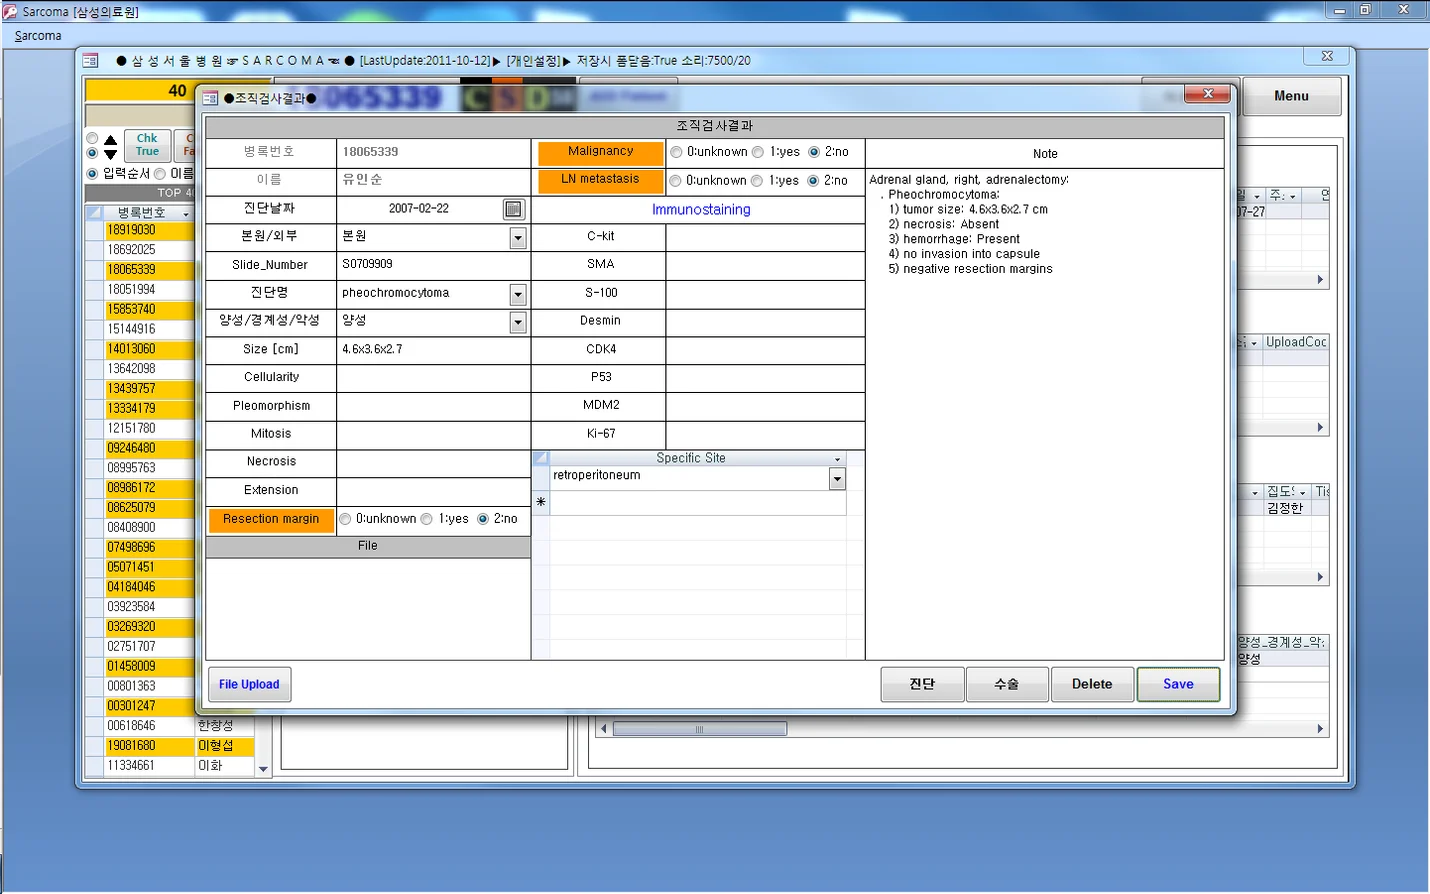Click the Menu button in background window
Screen dimensions: 1430x894
(1291, 96)
